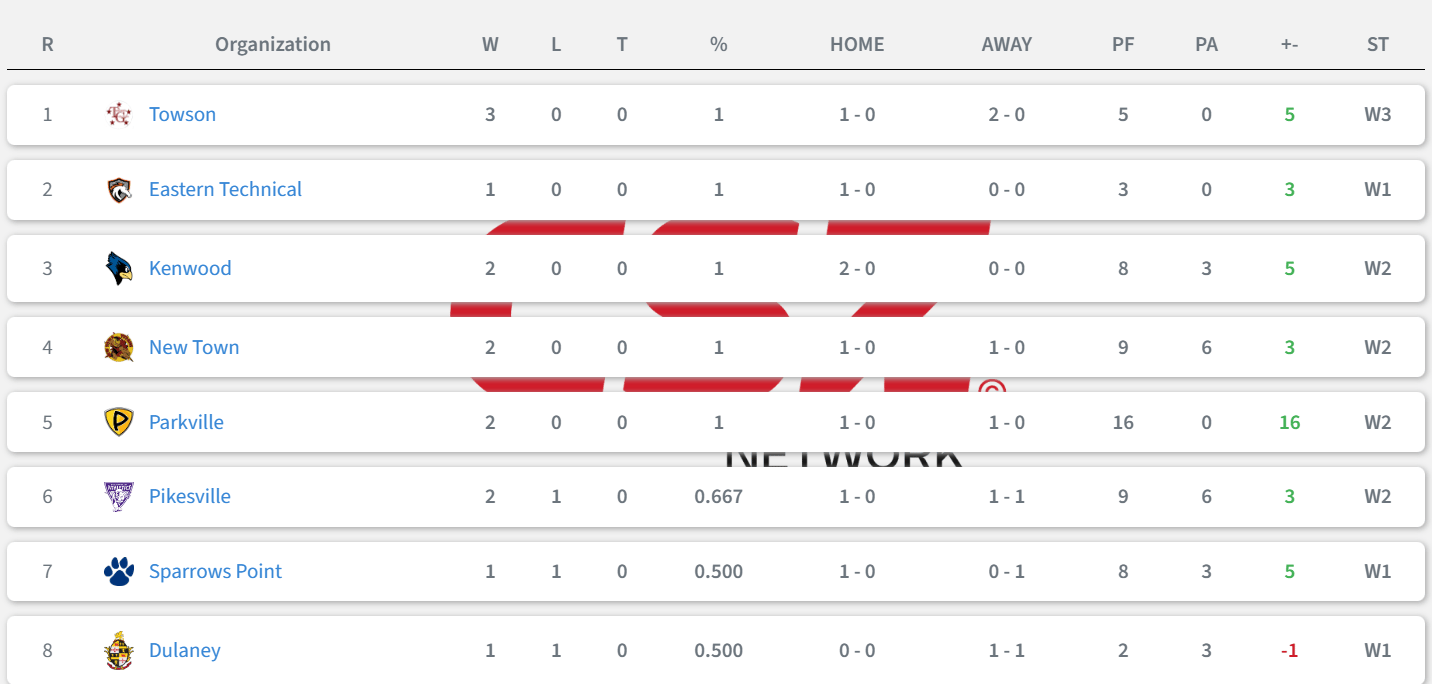The height and width of the screenshot is (684, 1432).
Task: Open the Kenwood team link
Action: coord(190,268)
